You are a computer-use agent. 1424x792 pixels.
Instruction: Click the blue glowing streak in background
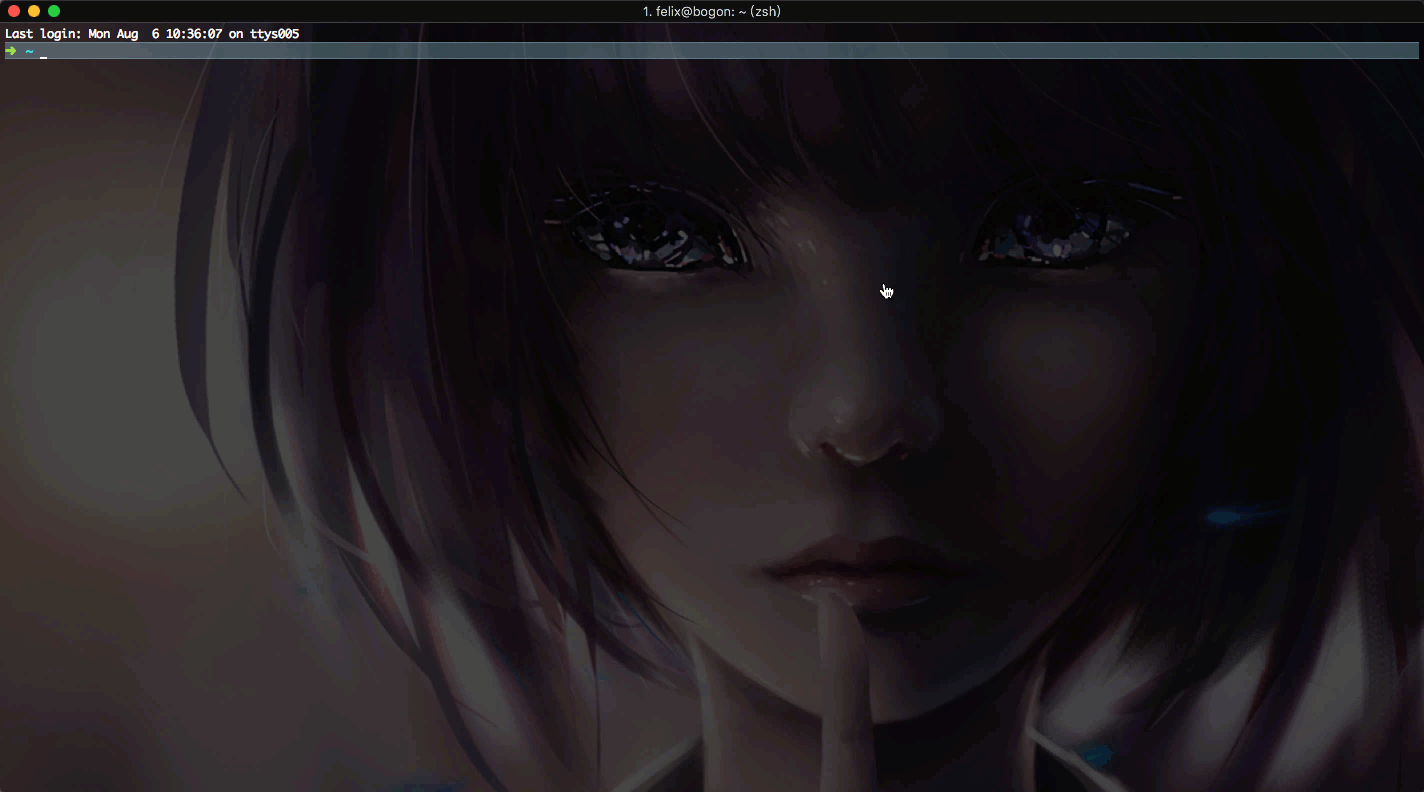coord(1230,516)
